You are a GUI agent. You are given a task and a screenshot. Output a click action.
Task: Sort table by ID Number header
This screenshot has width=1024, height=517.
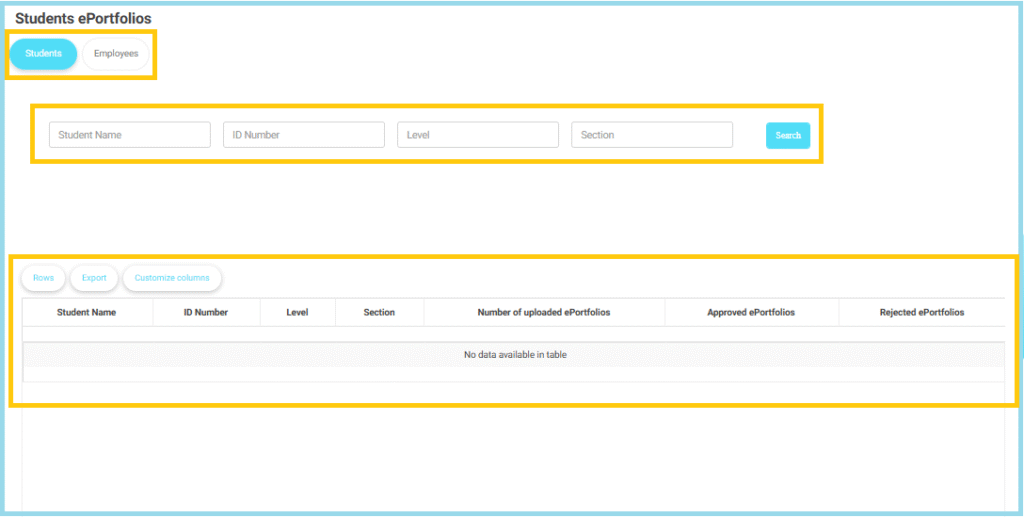tap(206, 313)
